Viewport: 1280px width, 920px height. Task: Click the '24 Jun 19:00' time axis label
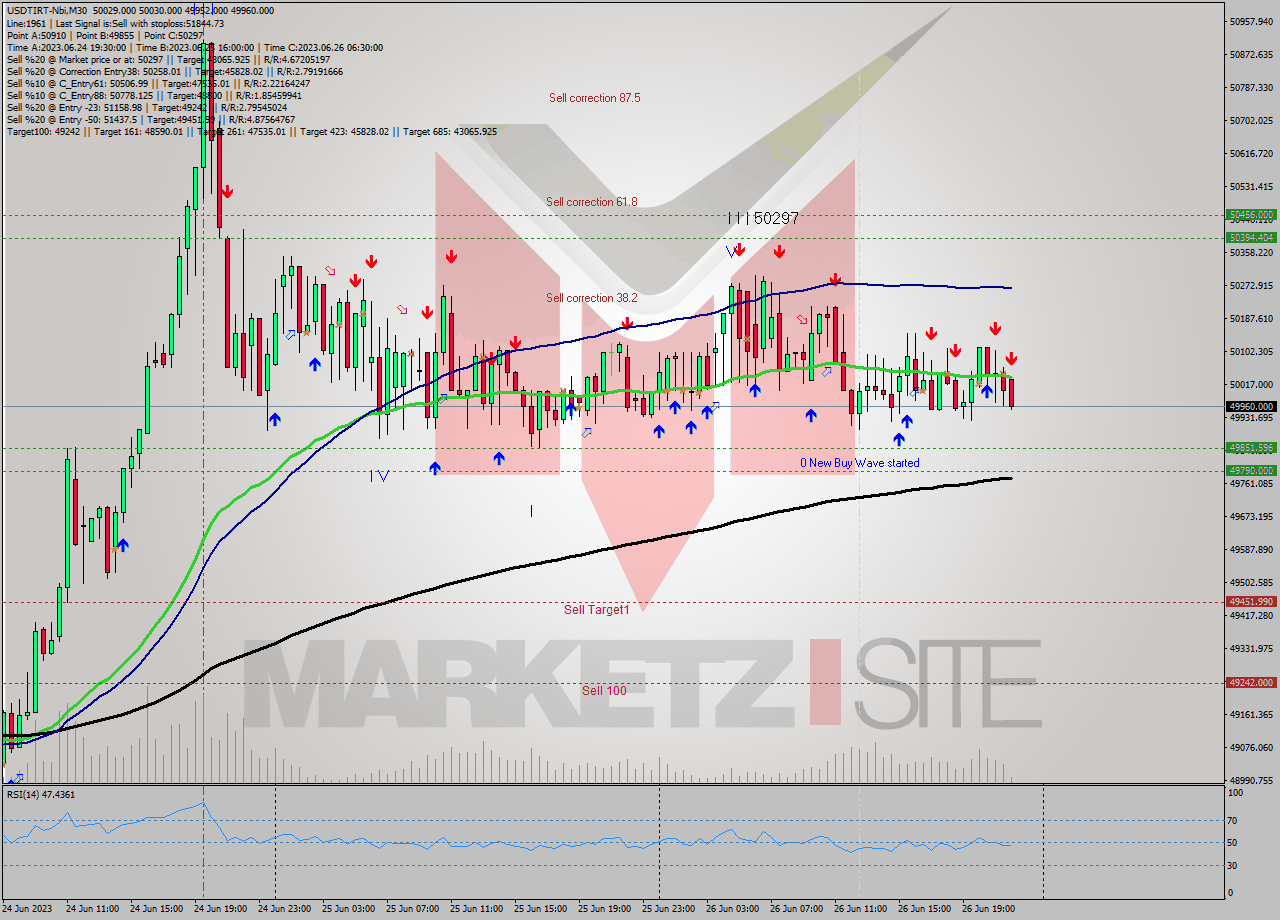tap(219, 909)
